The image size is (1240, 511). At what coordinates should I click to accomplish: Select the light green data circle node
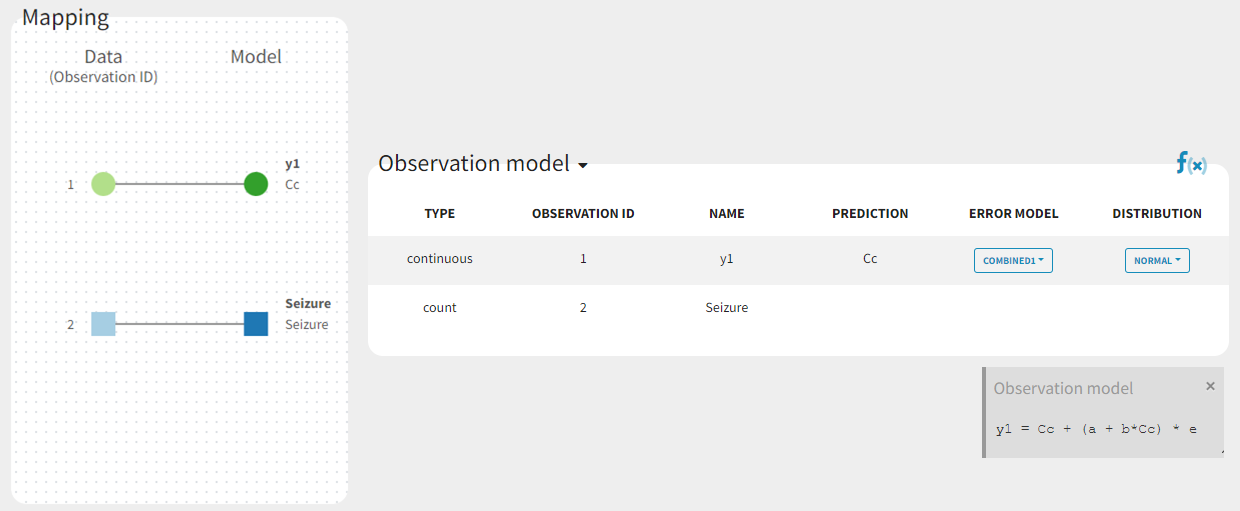103,184
